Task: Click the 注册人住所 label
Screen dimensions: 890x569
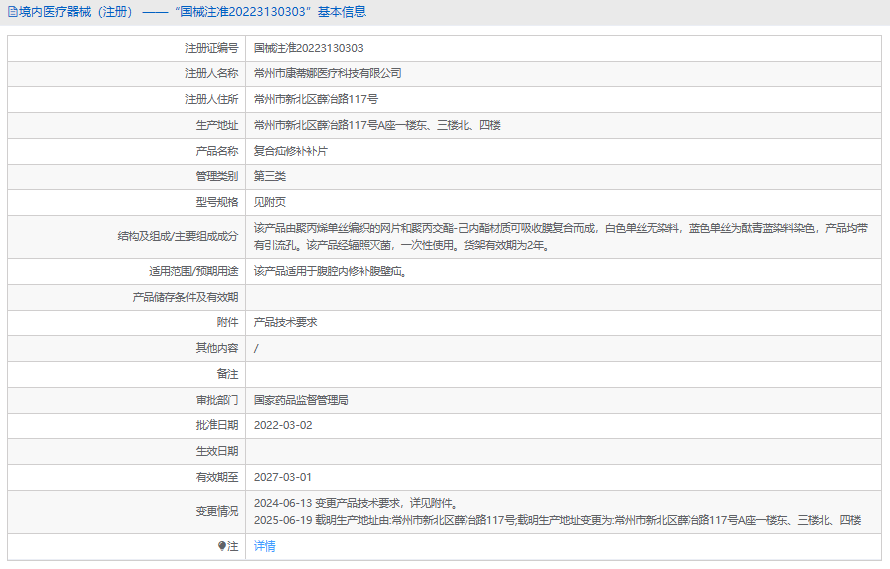Action: click(211, 99)
